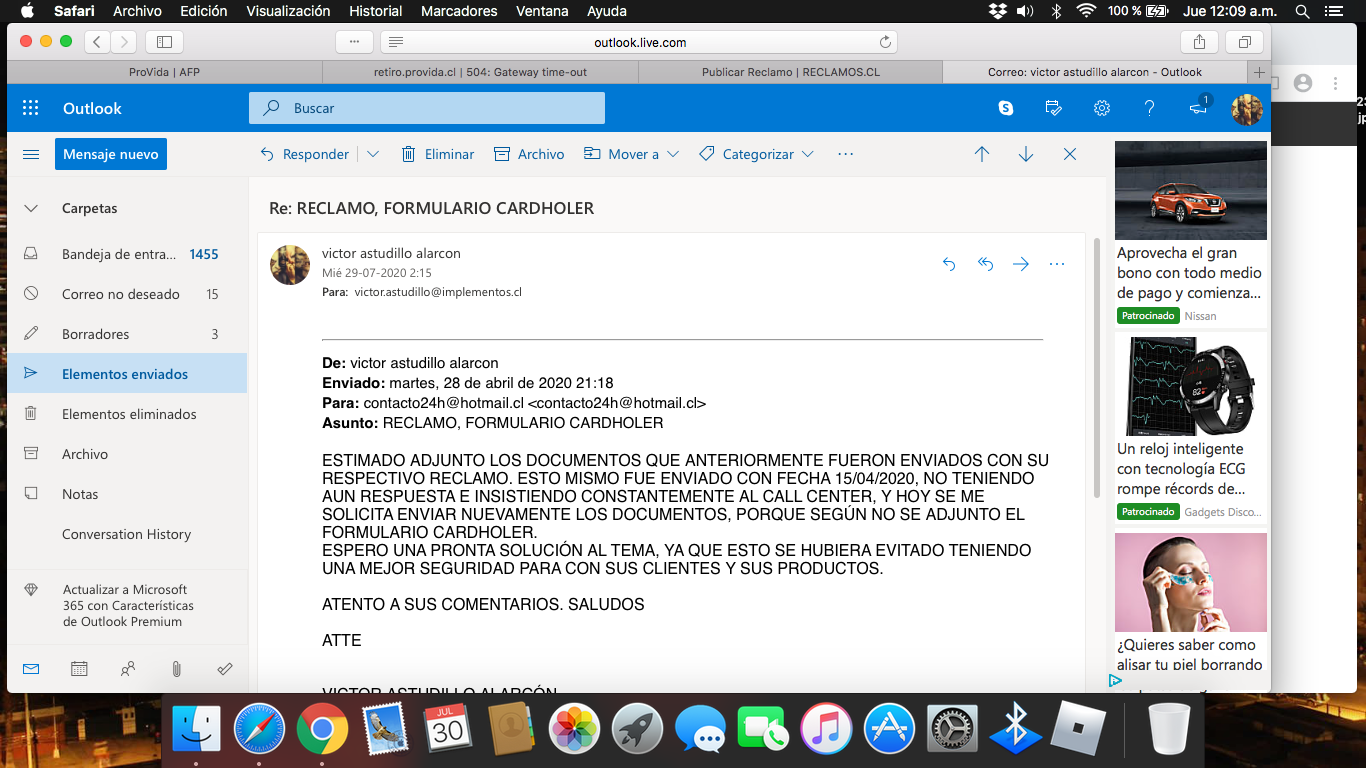Screen dimensions: 1366x768
Task: Switch to Mail view at bottom left
Action: pos(31,669)
